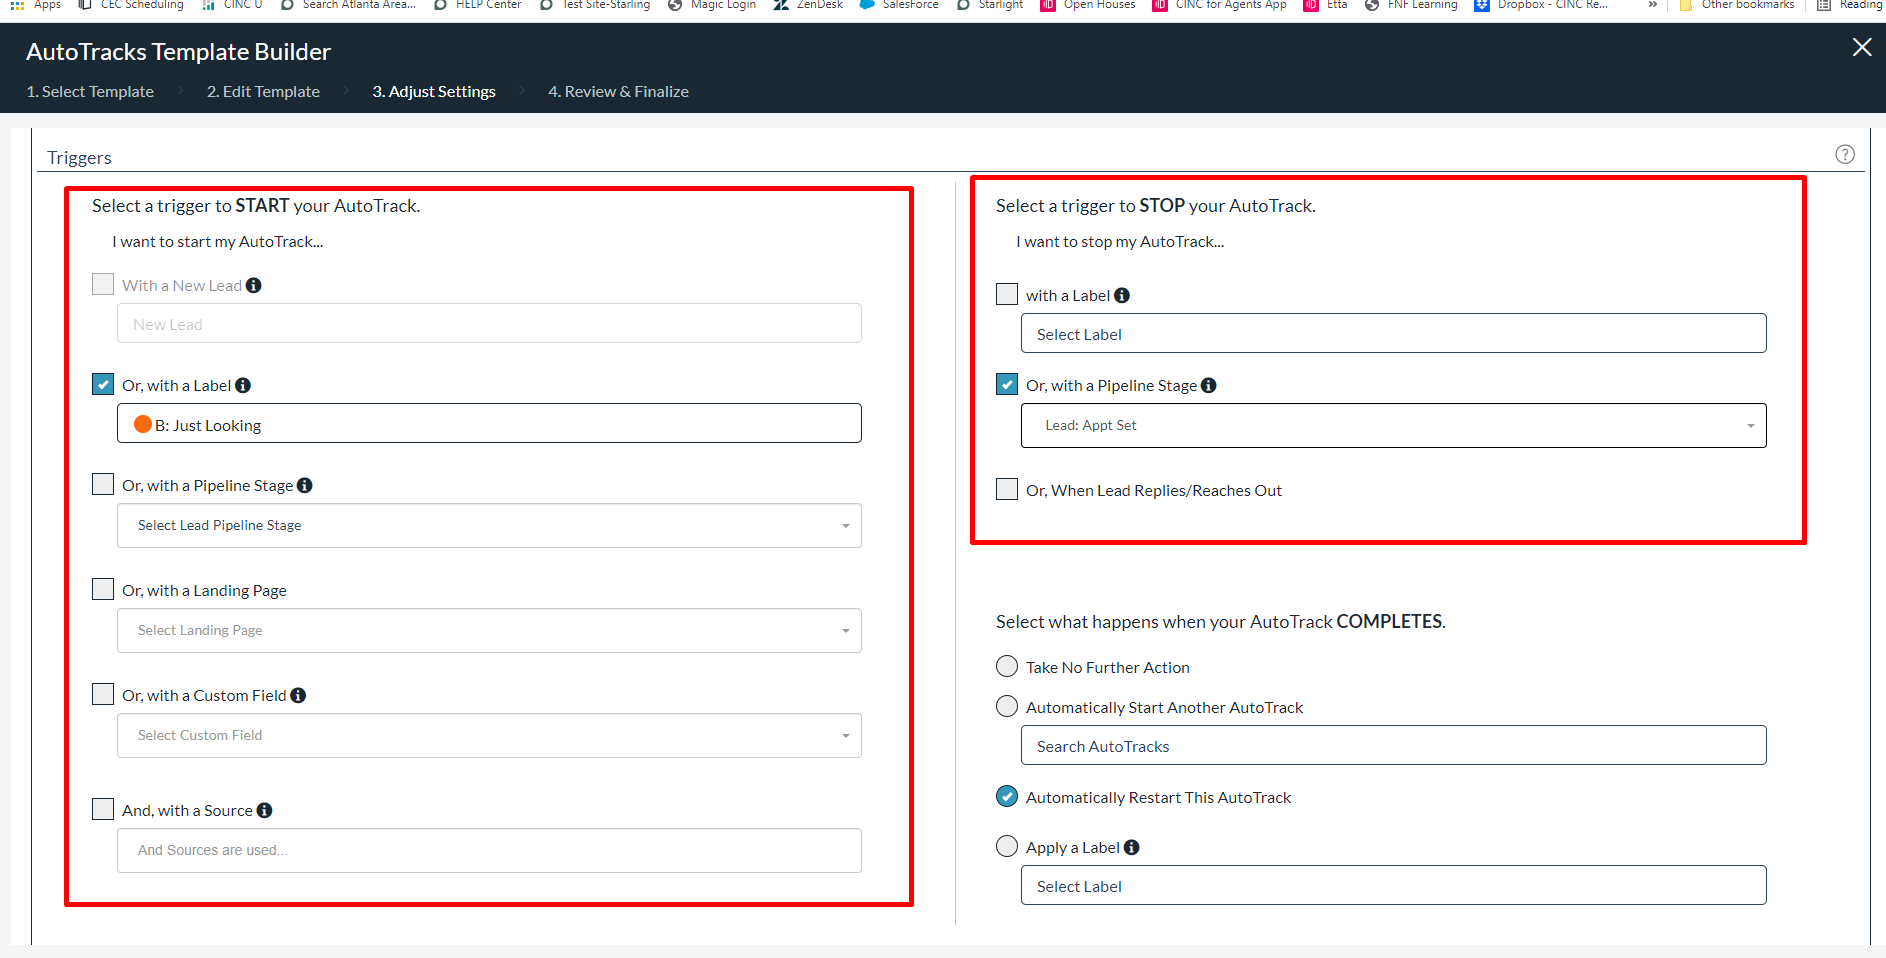The width and height of the screenshot is (1886, 958).
Task: Select the "Take No Further Action" radio button
Action: coord(1006,666)
